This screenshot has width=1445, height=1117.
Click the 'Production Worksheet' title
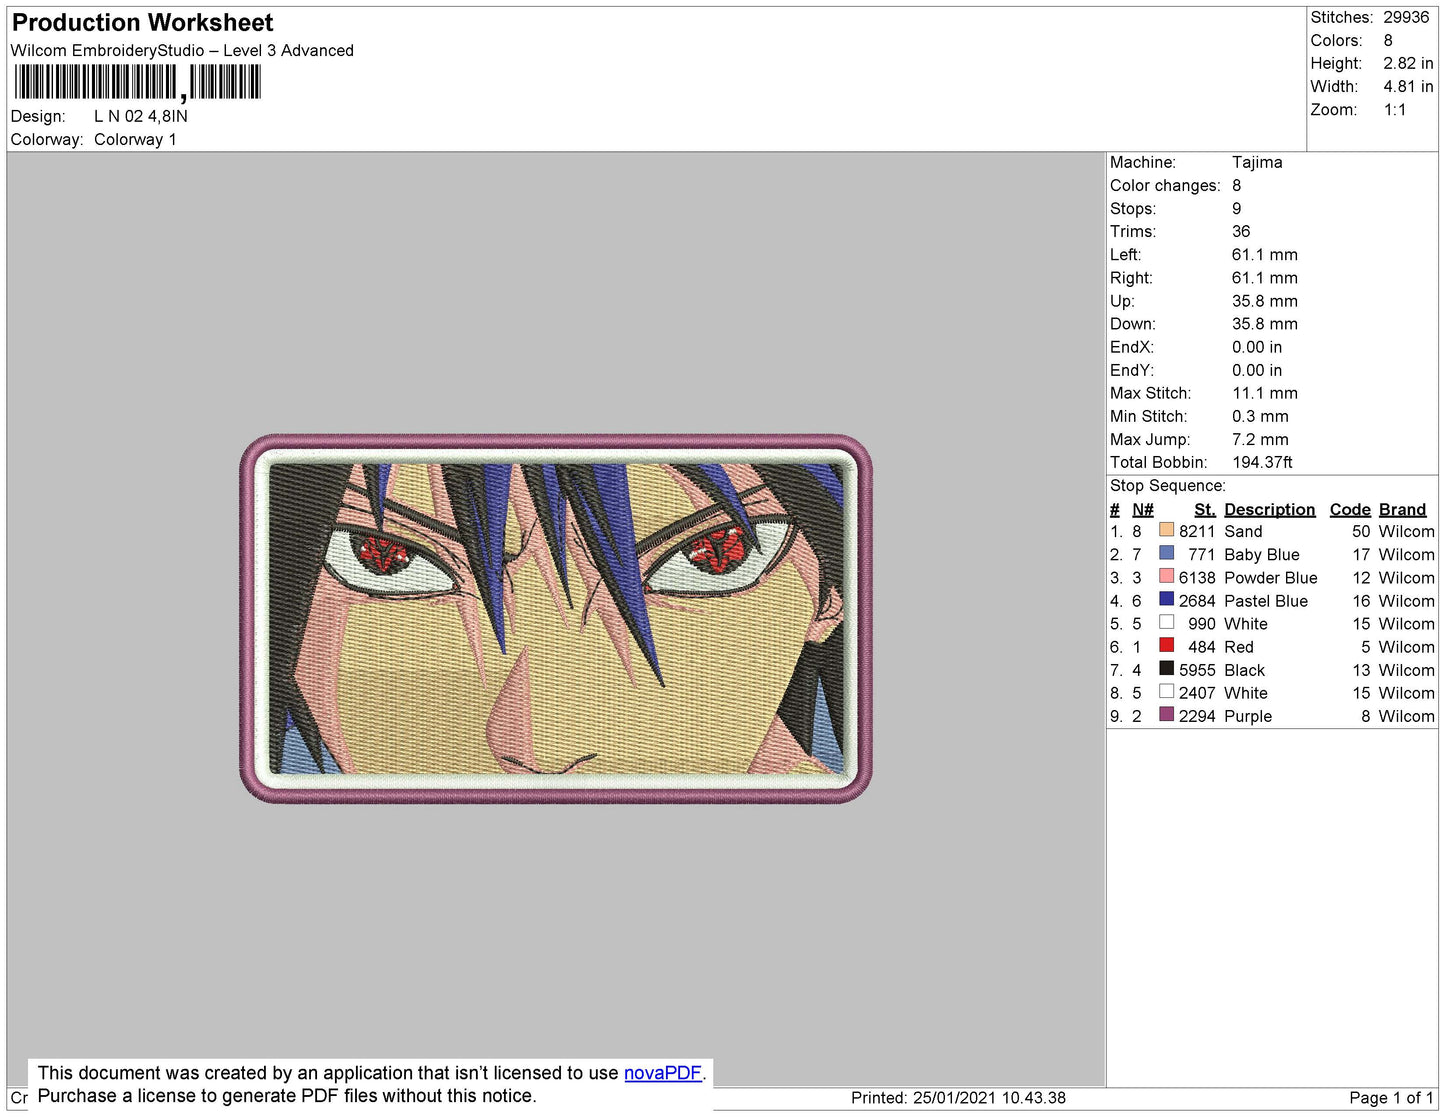142,22
